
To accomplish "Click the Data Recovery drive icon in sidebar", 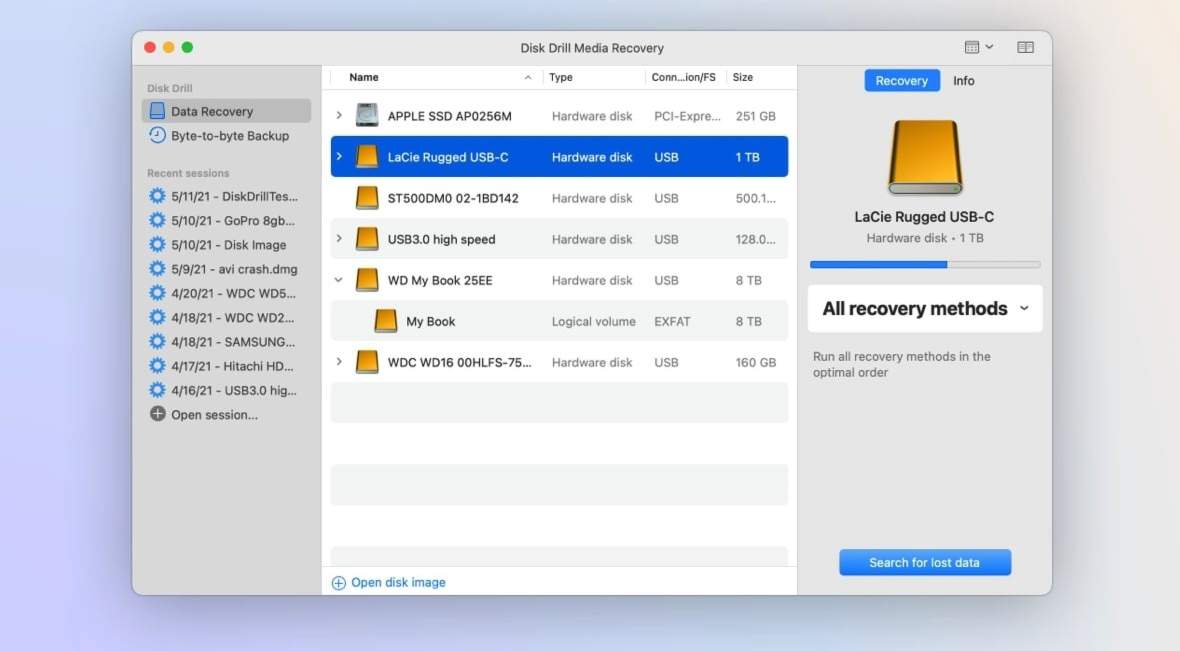I will click(157, 111).
